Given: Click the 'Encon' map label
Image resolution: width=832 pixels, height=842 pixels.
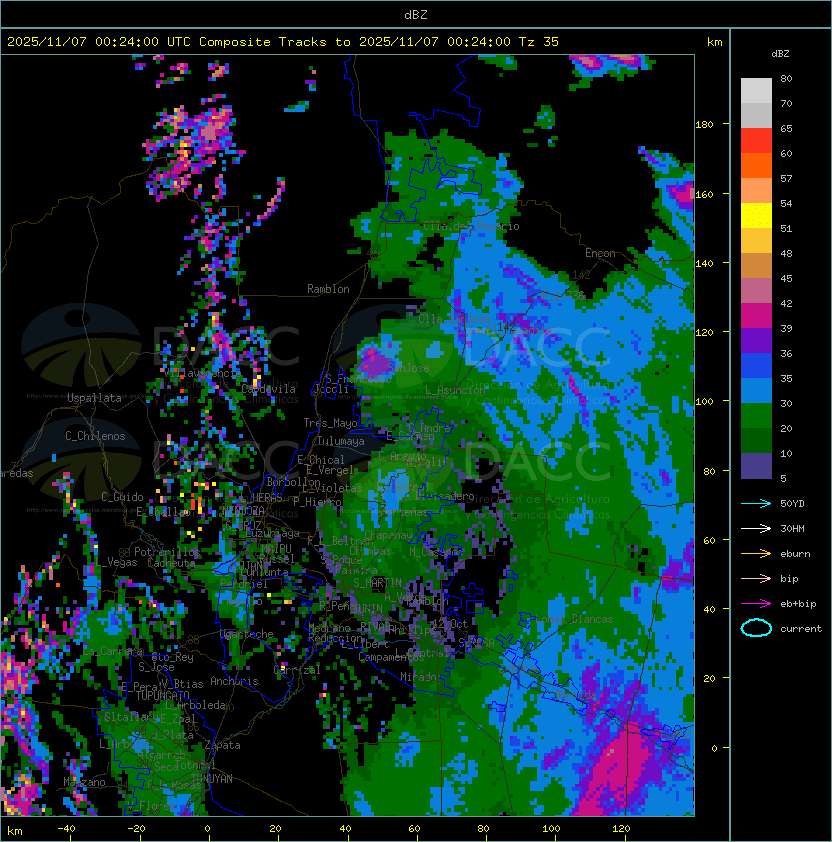Looking at the screenshot, I should [600, 253].
